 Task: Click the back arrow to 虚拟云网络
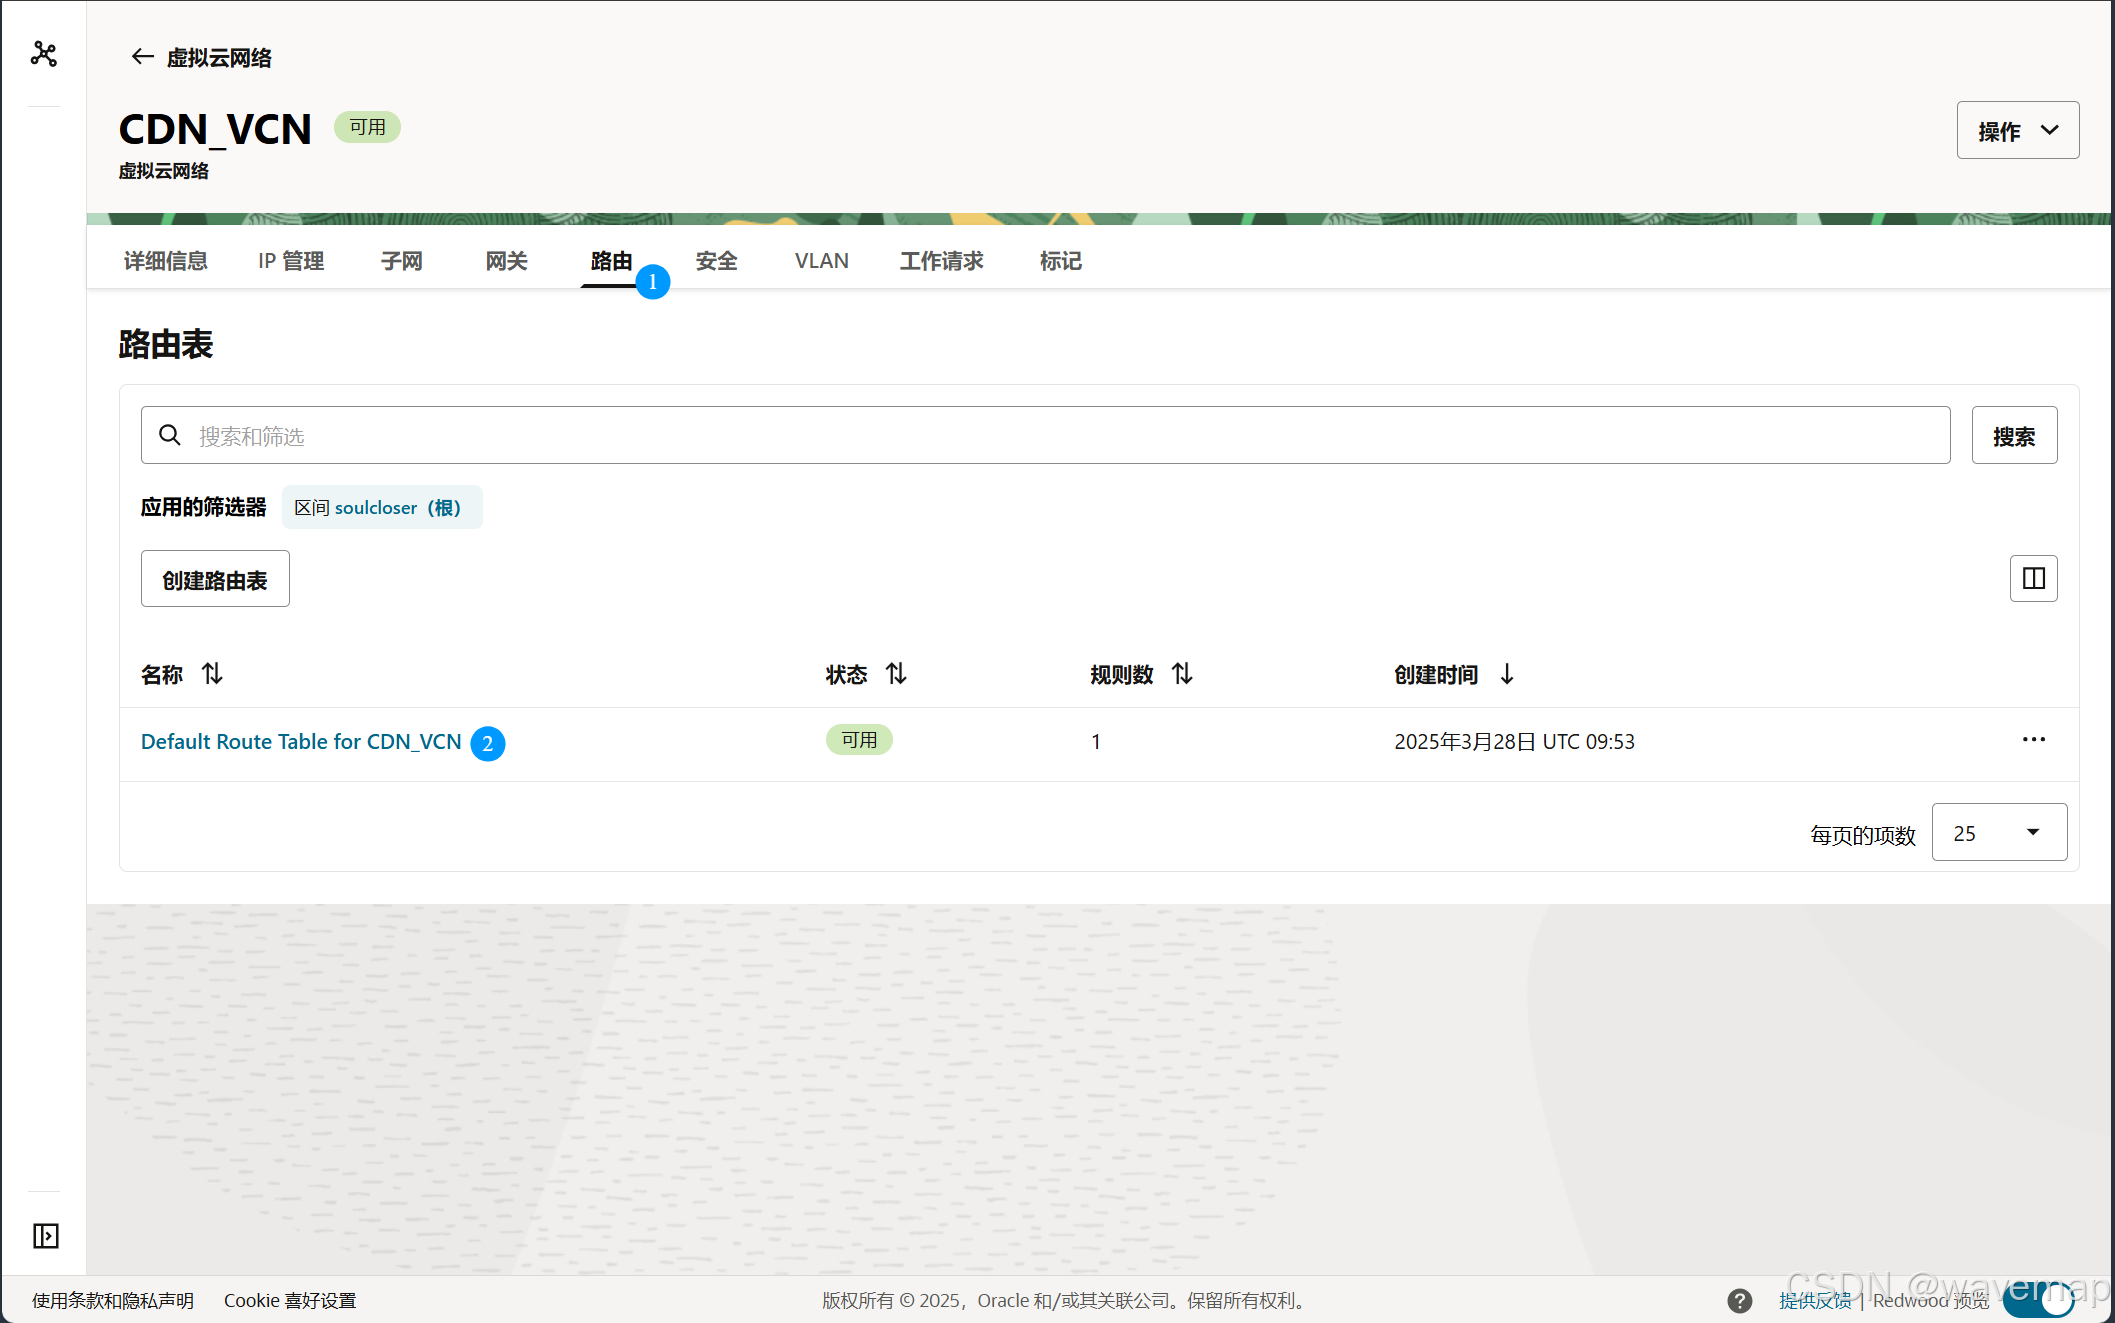click(x=142, y=57)
